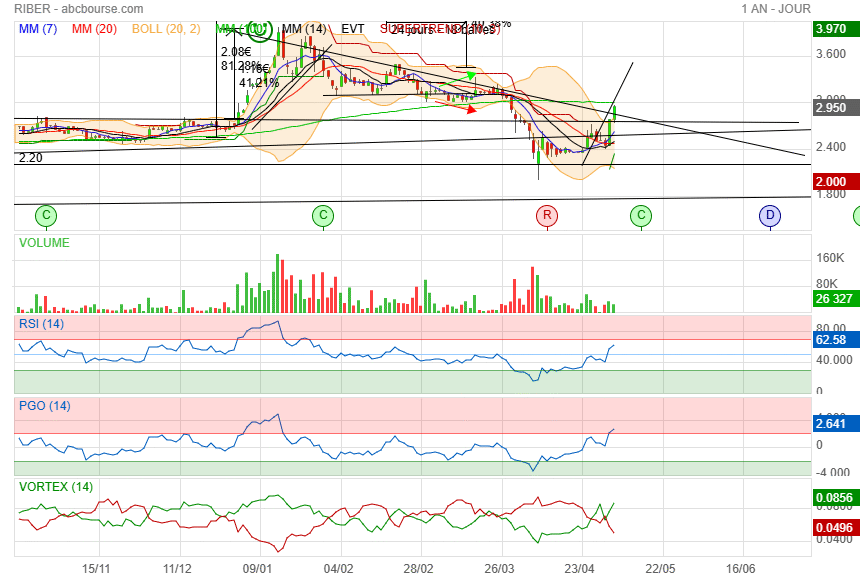Screen dimensions: 860x579
Task: Click the green circled icon near MM (14)
Action: 259,30
